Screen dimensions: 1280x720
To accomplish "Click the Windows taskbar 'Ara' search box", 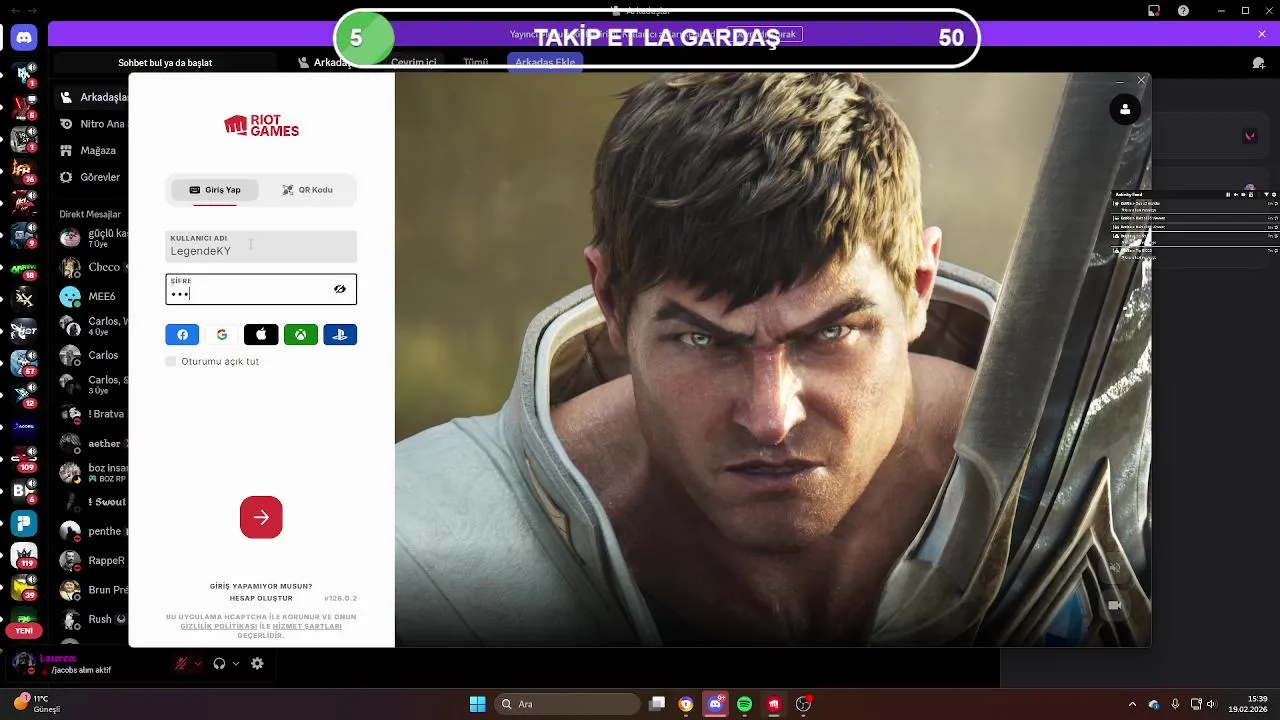I will (569, 704).
